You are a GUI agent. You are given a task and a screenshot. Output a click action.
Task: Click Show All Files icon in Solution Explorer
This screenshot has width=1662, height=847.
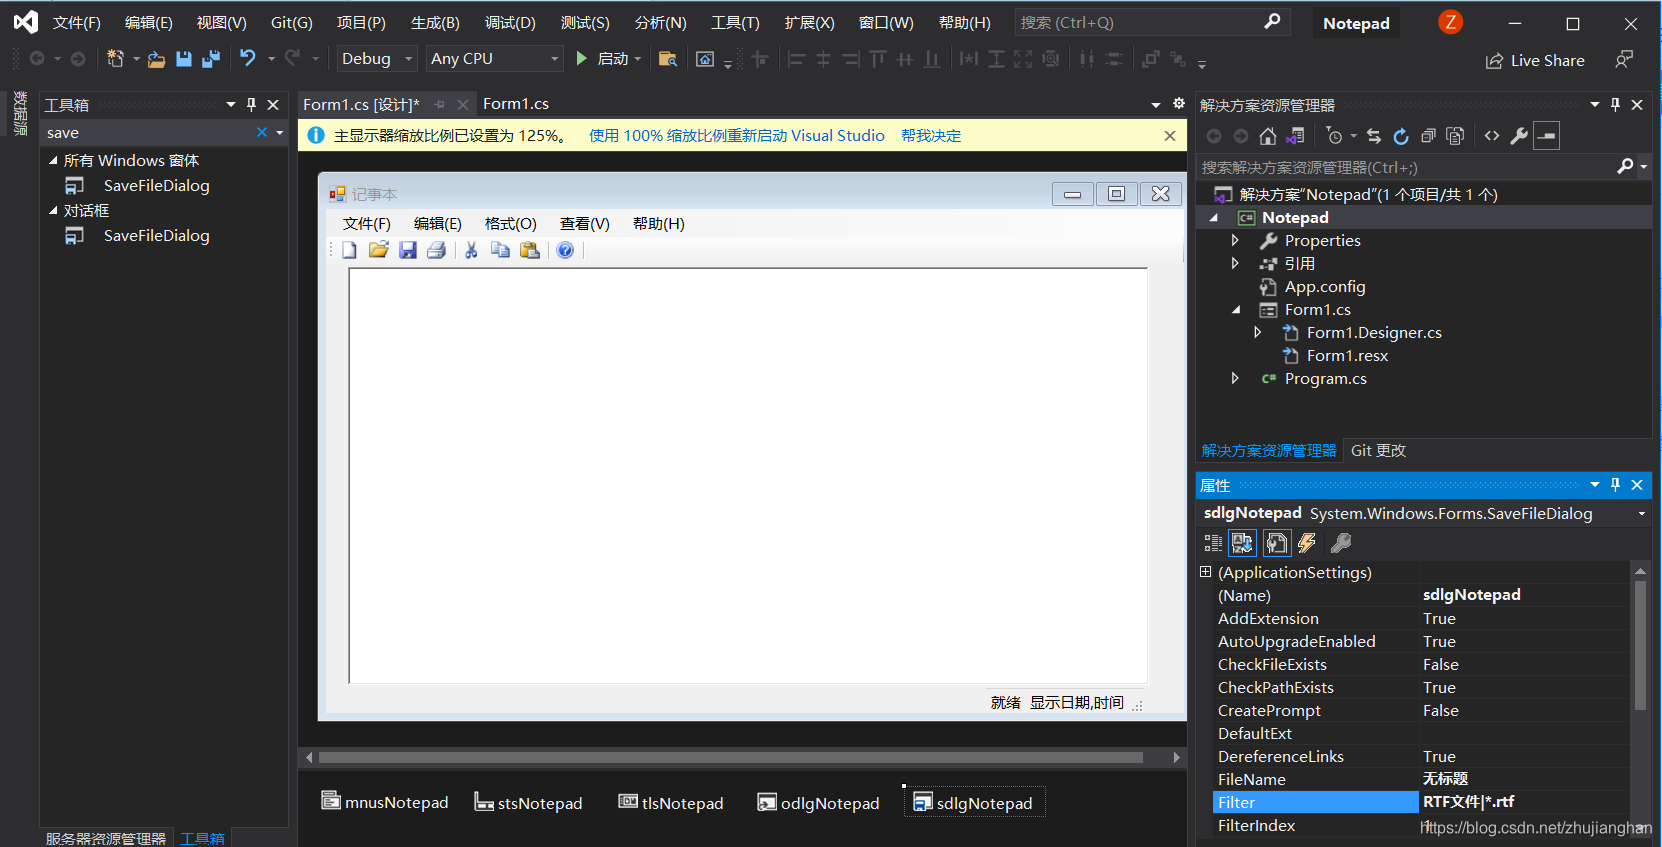coord(1455,136)
